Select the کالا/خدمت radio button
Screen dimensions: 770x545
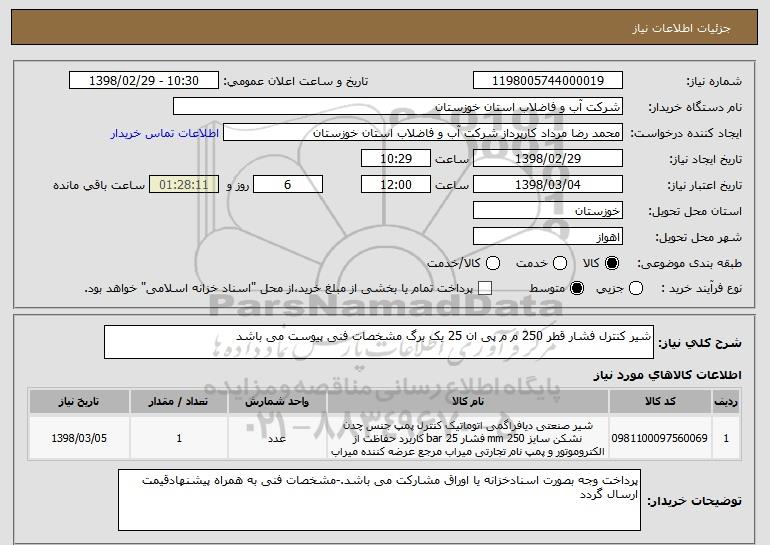(493, 264)
